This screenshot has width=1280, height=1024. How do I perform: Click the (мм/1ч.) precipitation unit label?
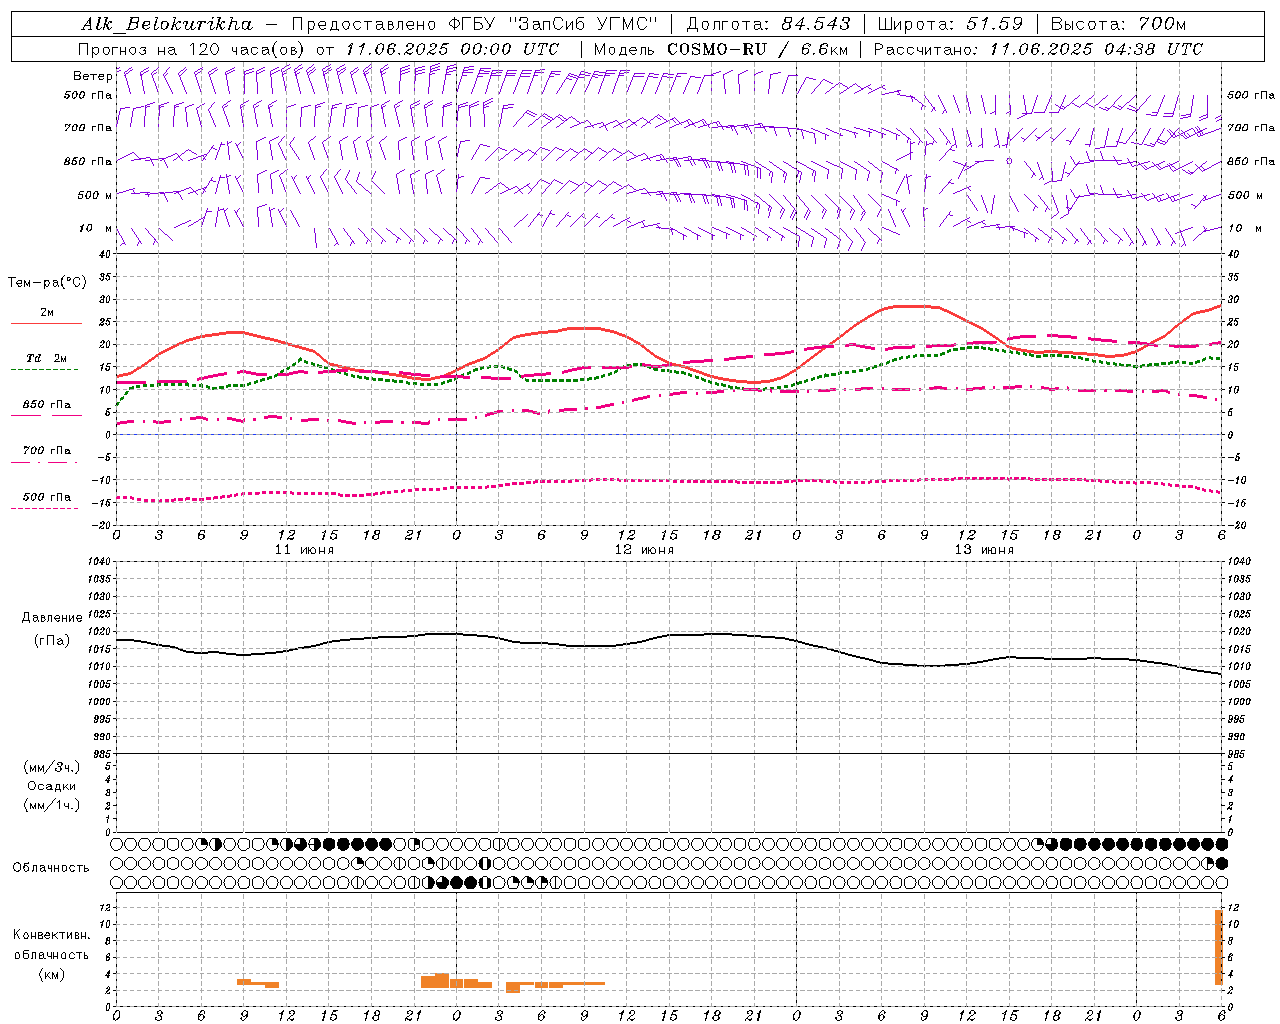click(x=52, y=805)
